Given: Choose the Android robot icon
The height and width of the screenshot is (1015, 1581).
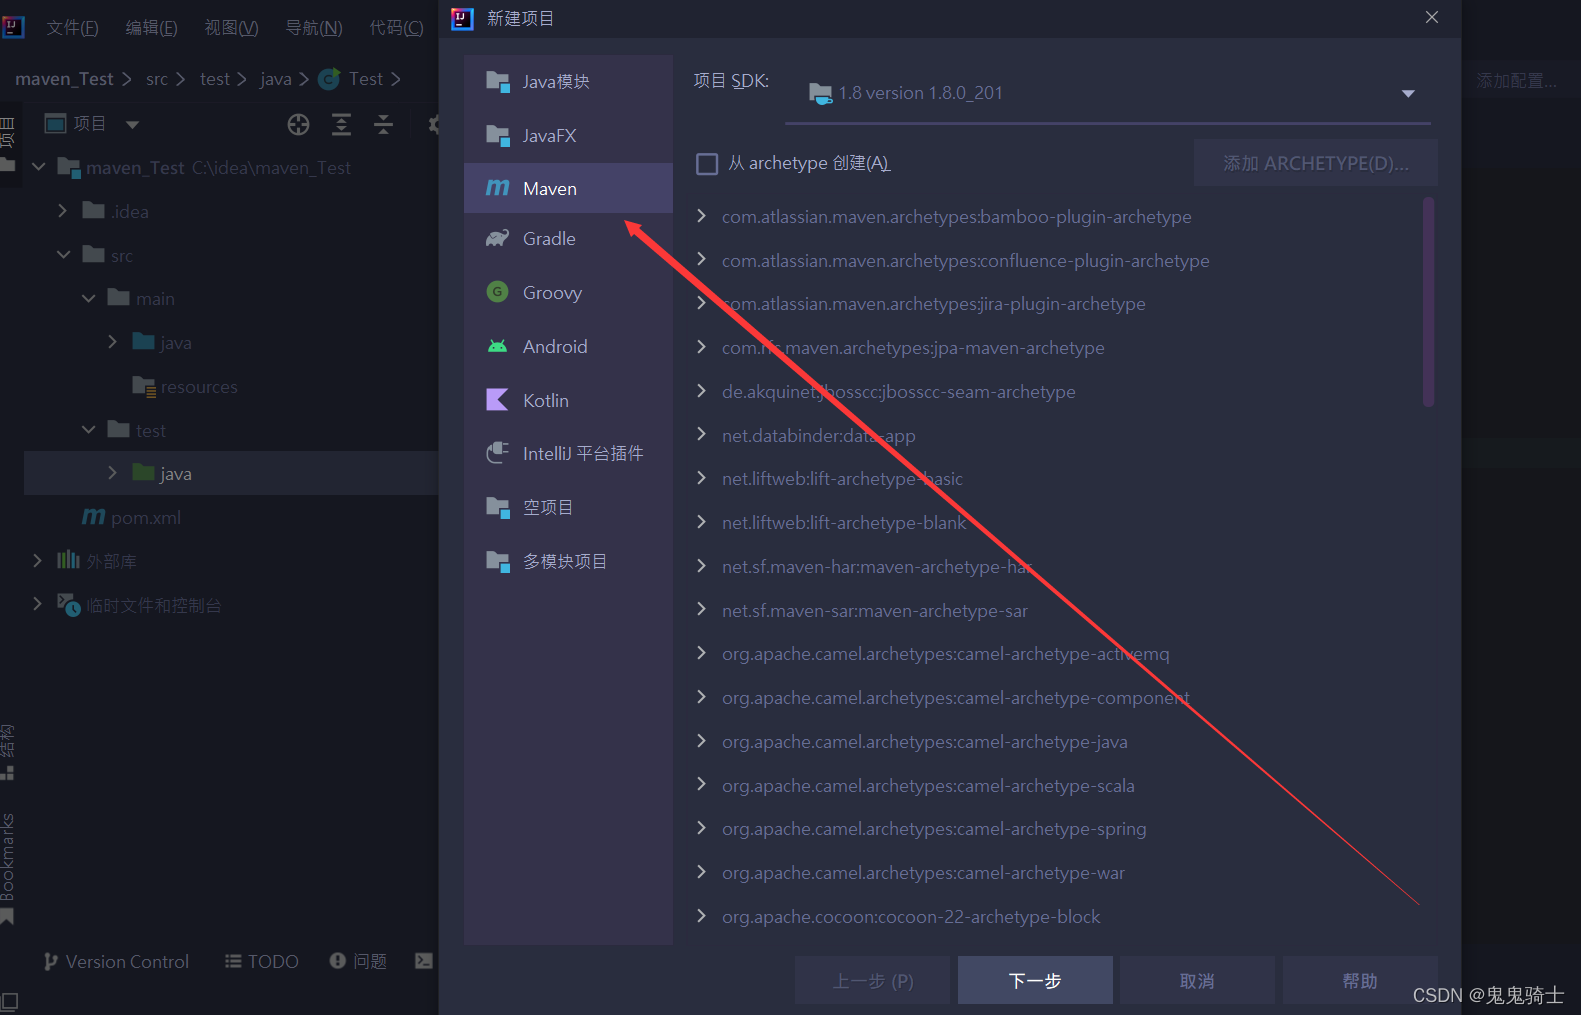Looking at the screenshot, I should [x=497, y=346].
